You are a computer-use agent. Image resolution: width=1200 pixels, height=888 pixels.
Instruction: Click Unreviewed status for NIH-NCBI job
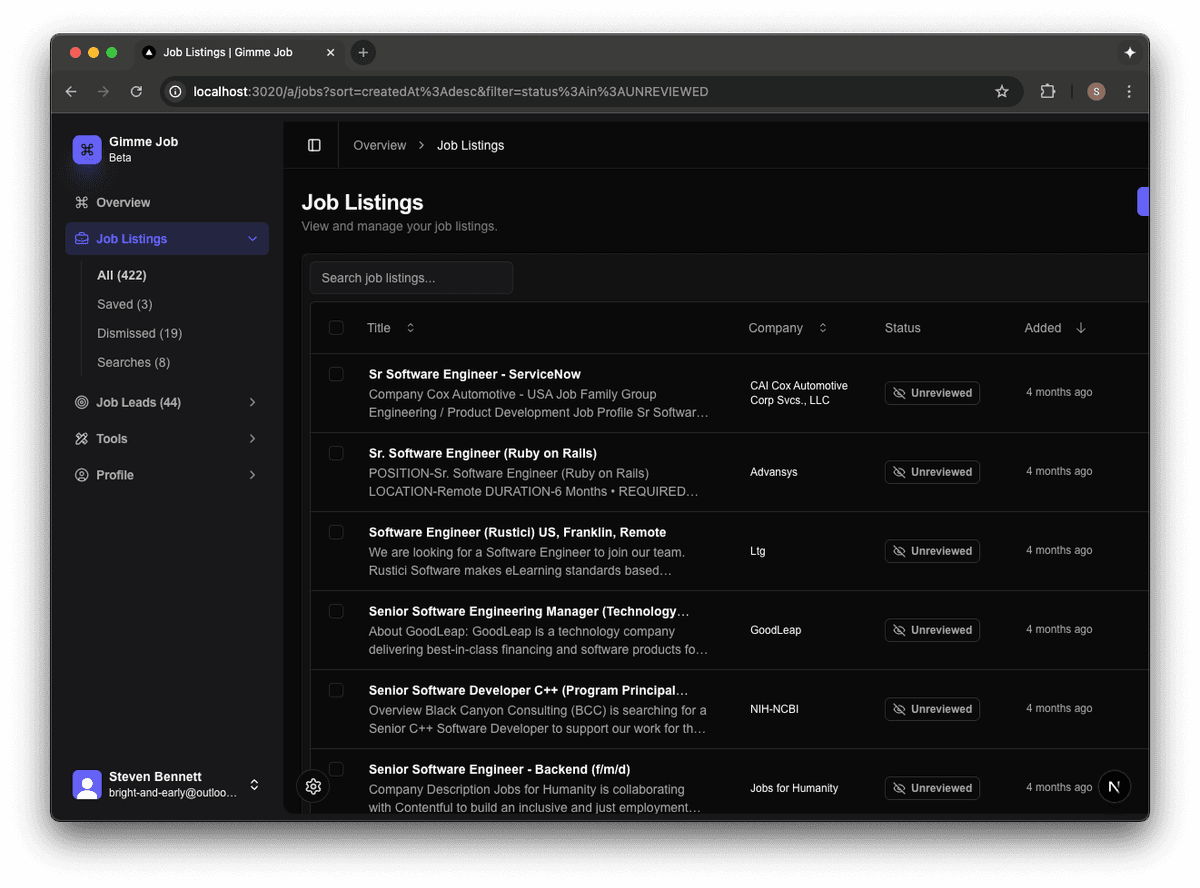[932, 709]
